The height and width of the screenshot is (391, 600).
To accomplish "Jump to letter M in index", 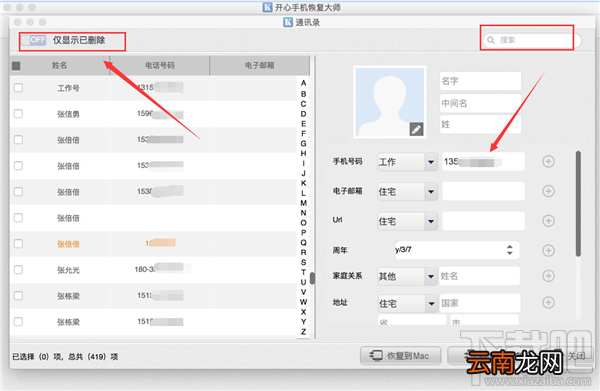I will coord(303,203).
